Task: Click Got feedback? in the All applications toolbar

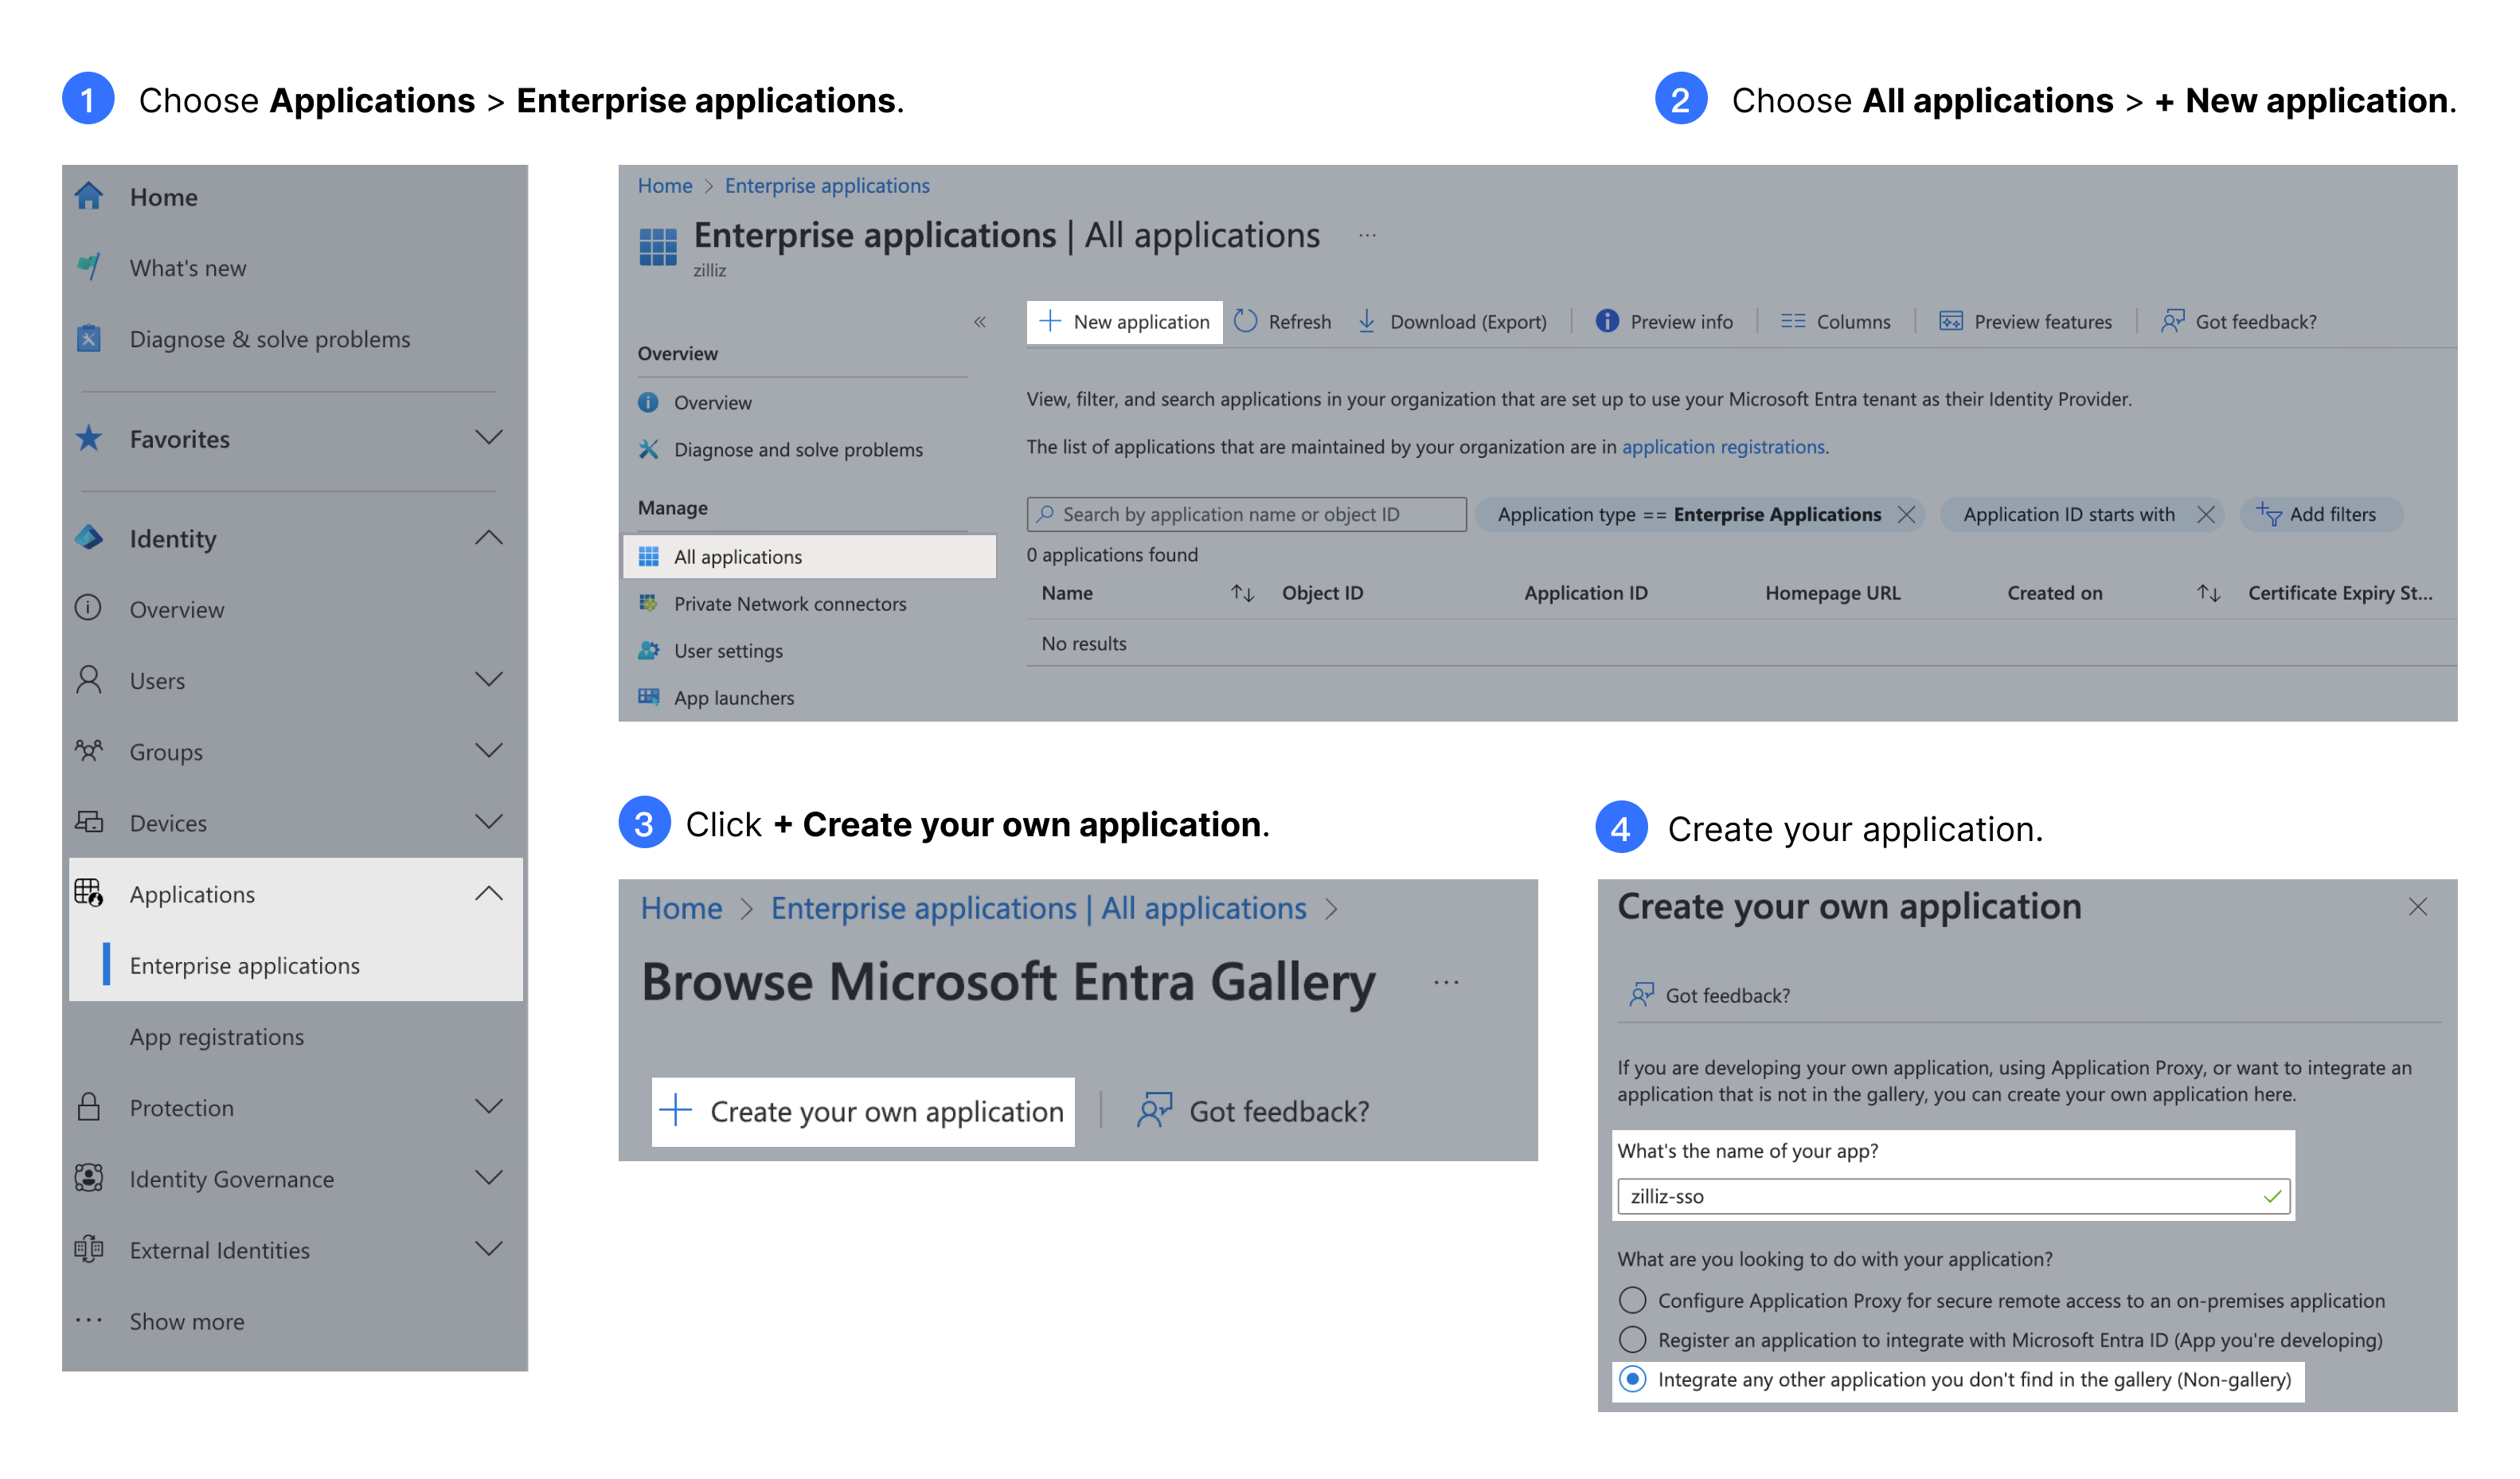Action: (2238, 322)
